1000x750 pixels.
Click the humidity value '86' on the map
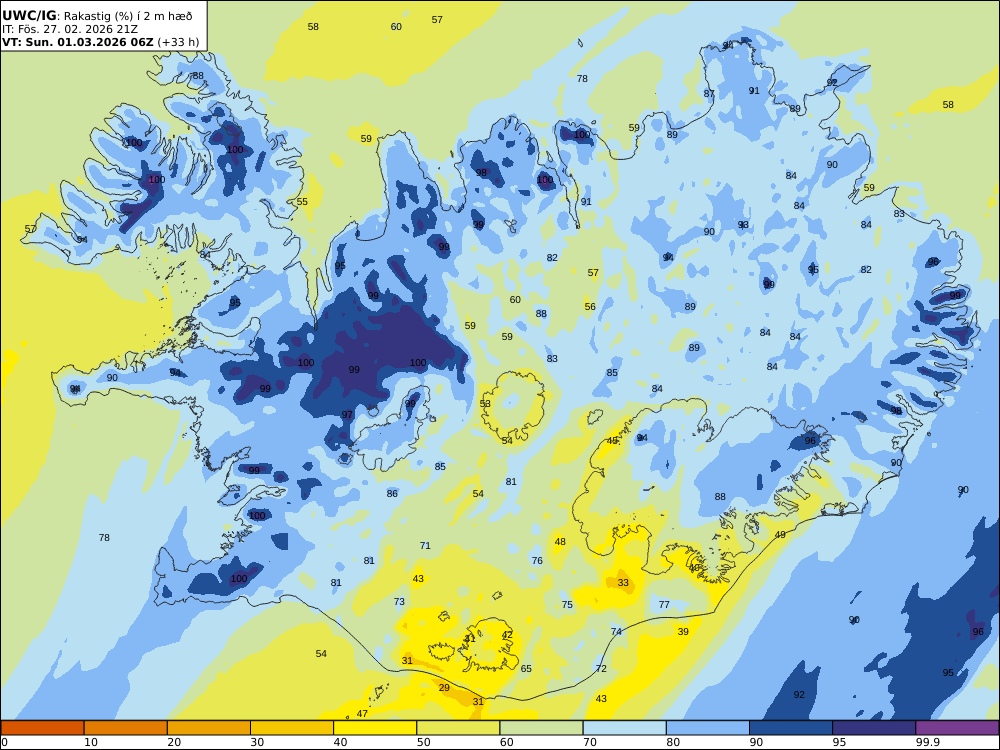pyautogui.click(x=392, y=494)
